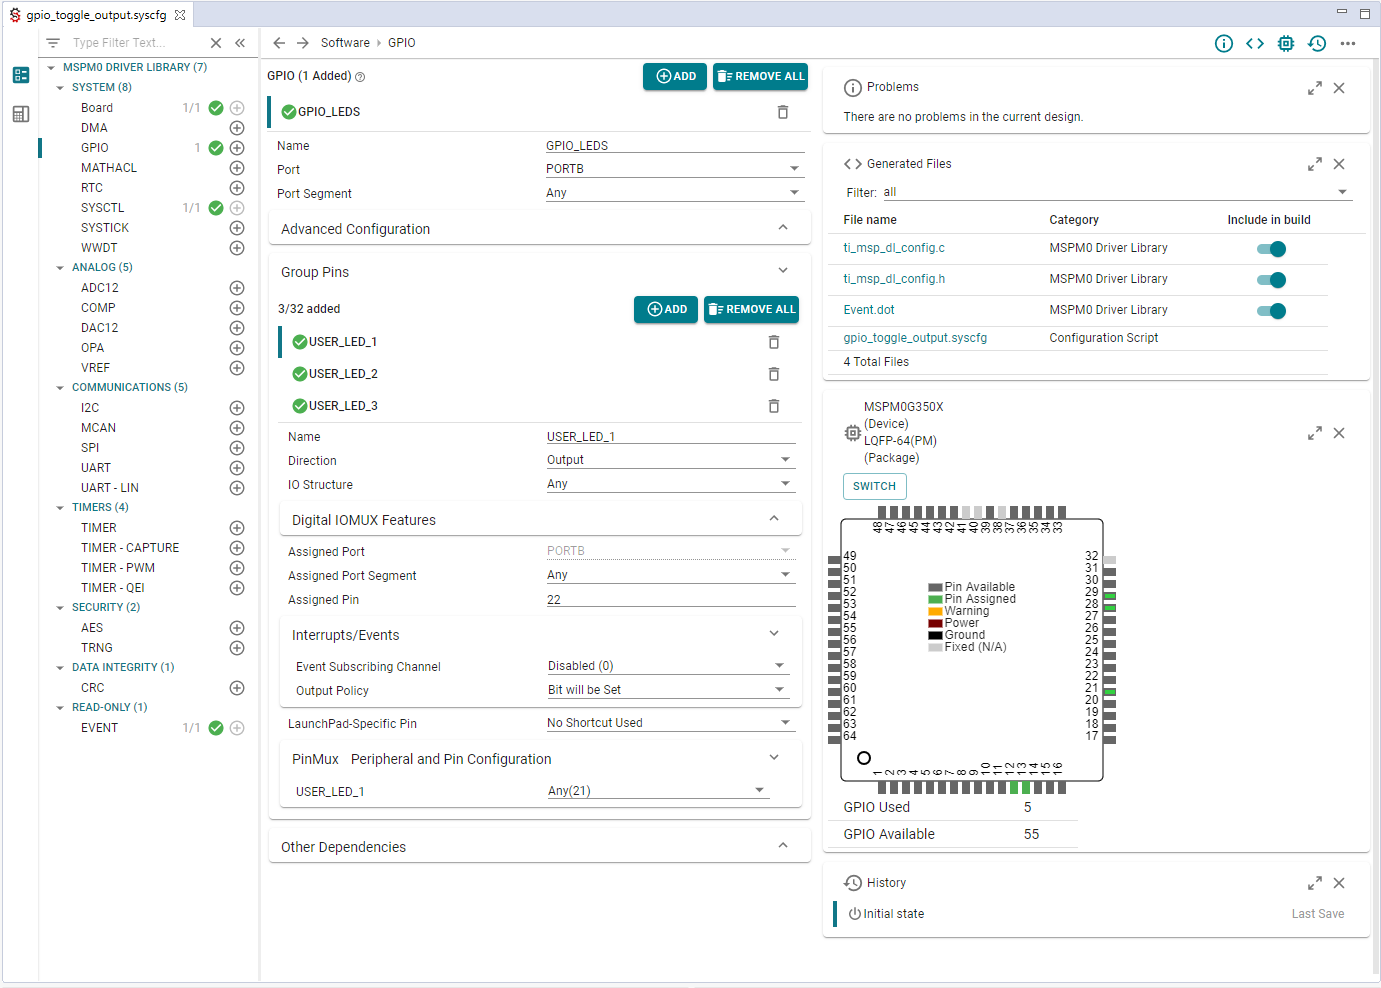Click ADD button in Group Pins
Image resolution: width=1381 pixels, height=988 pixels.
tap(666, 310)
